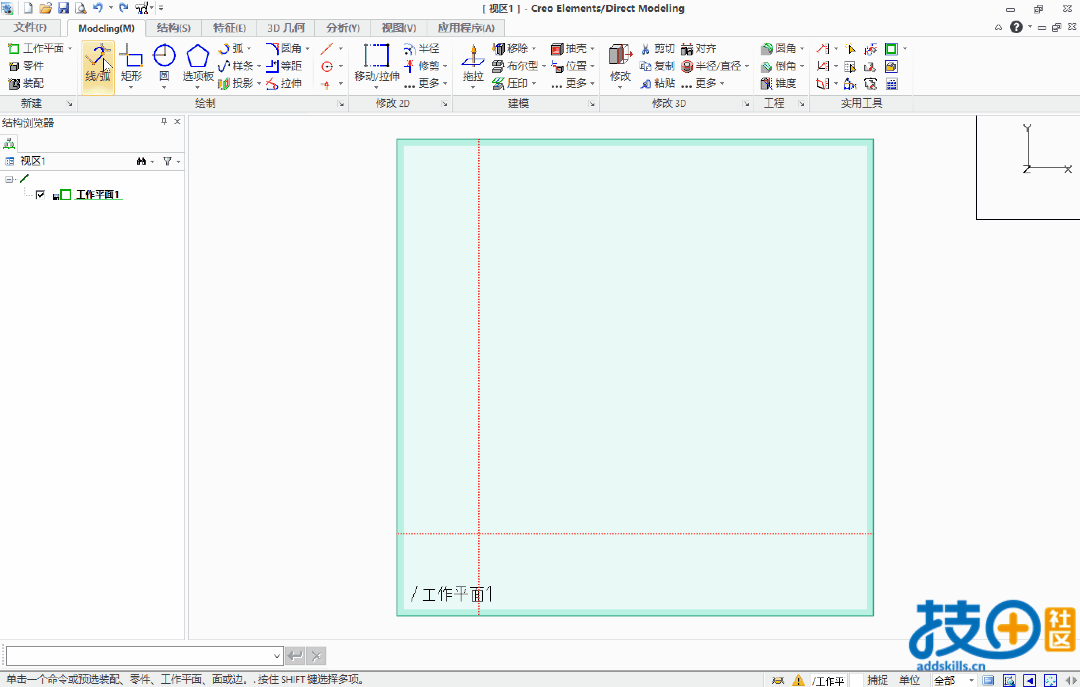Click into the command line input field
The width and height of the screenshot is (1080, 687).
click(139, 656)
